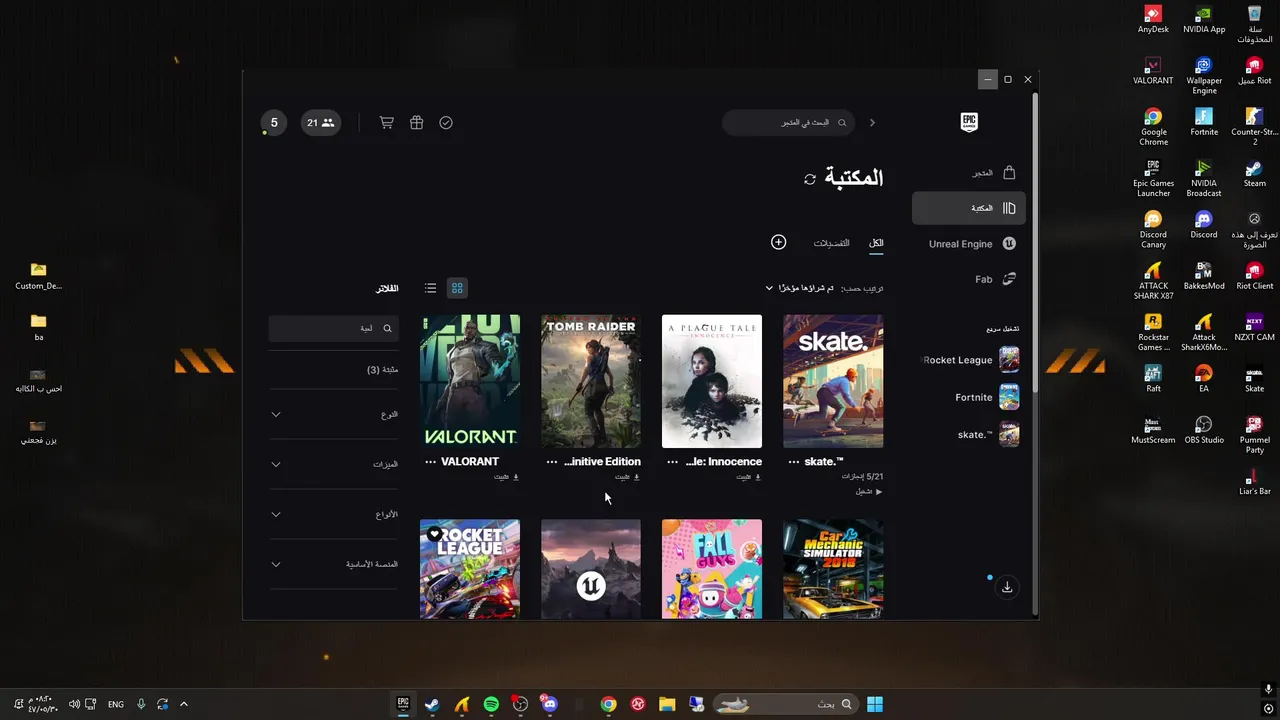Click the NVIDIA Broadcast desktop shortcut

click(x=1204, y=178)
